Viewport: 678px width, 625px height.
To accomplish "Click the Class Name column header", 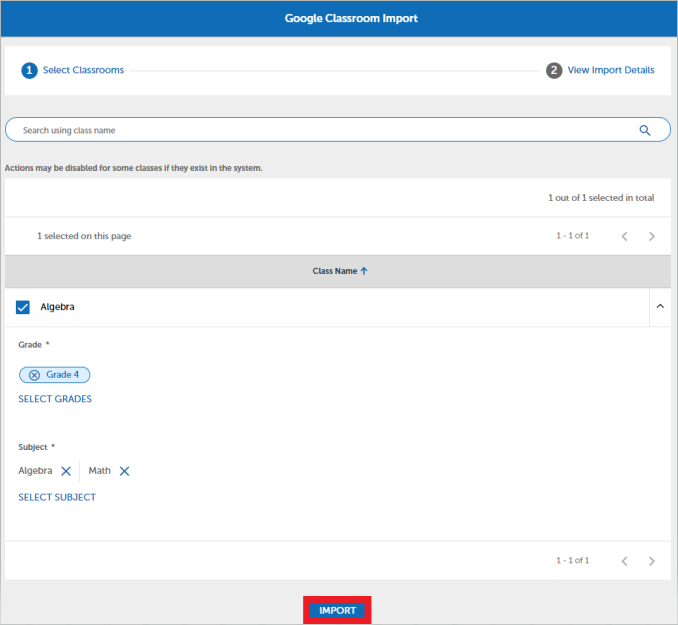I will coord(340,271).
